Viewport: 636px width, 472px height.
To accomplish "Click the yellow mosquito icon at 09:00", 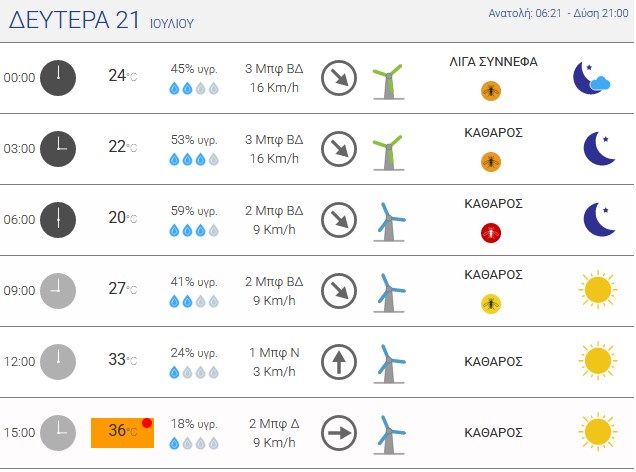I will (x=491, y=304).
